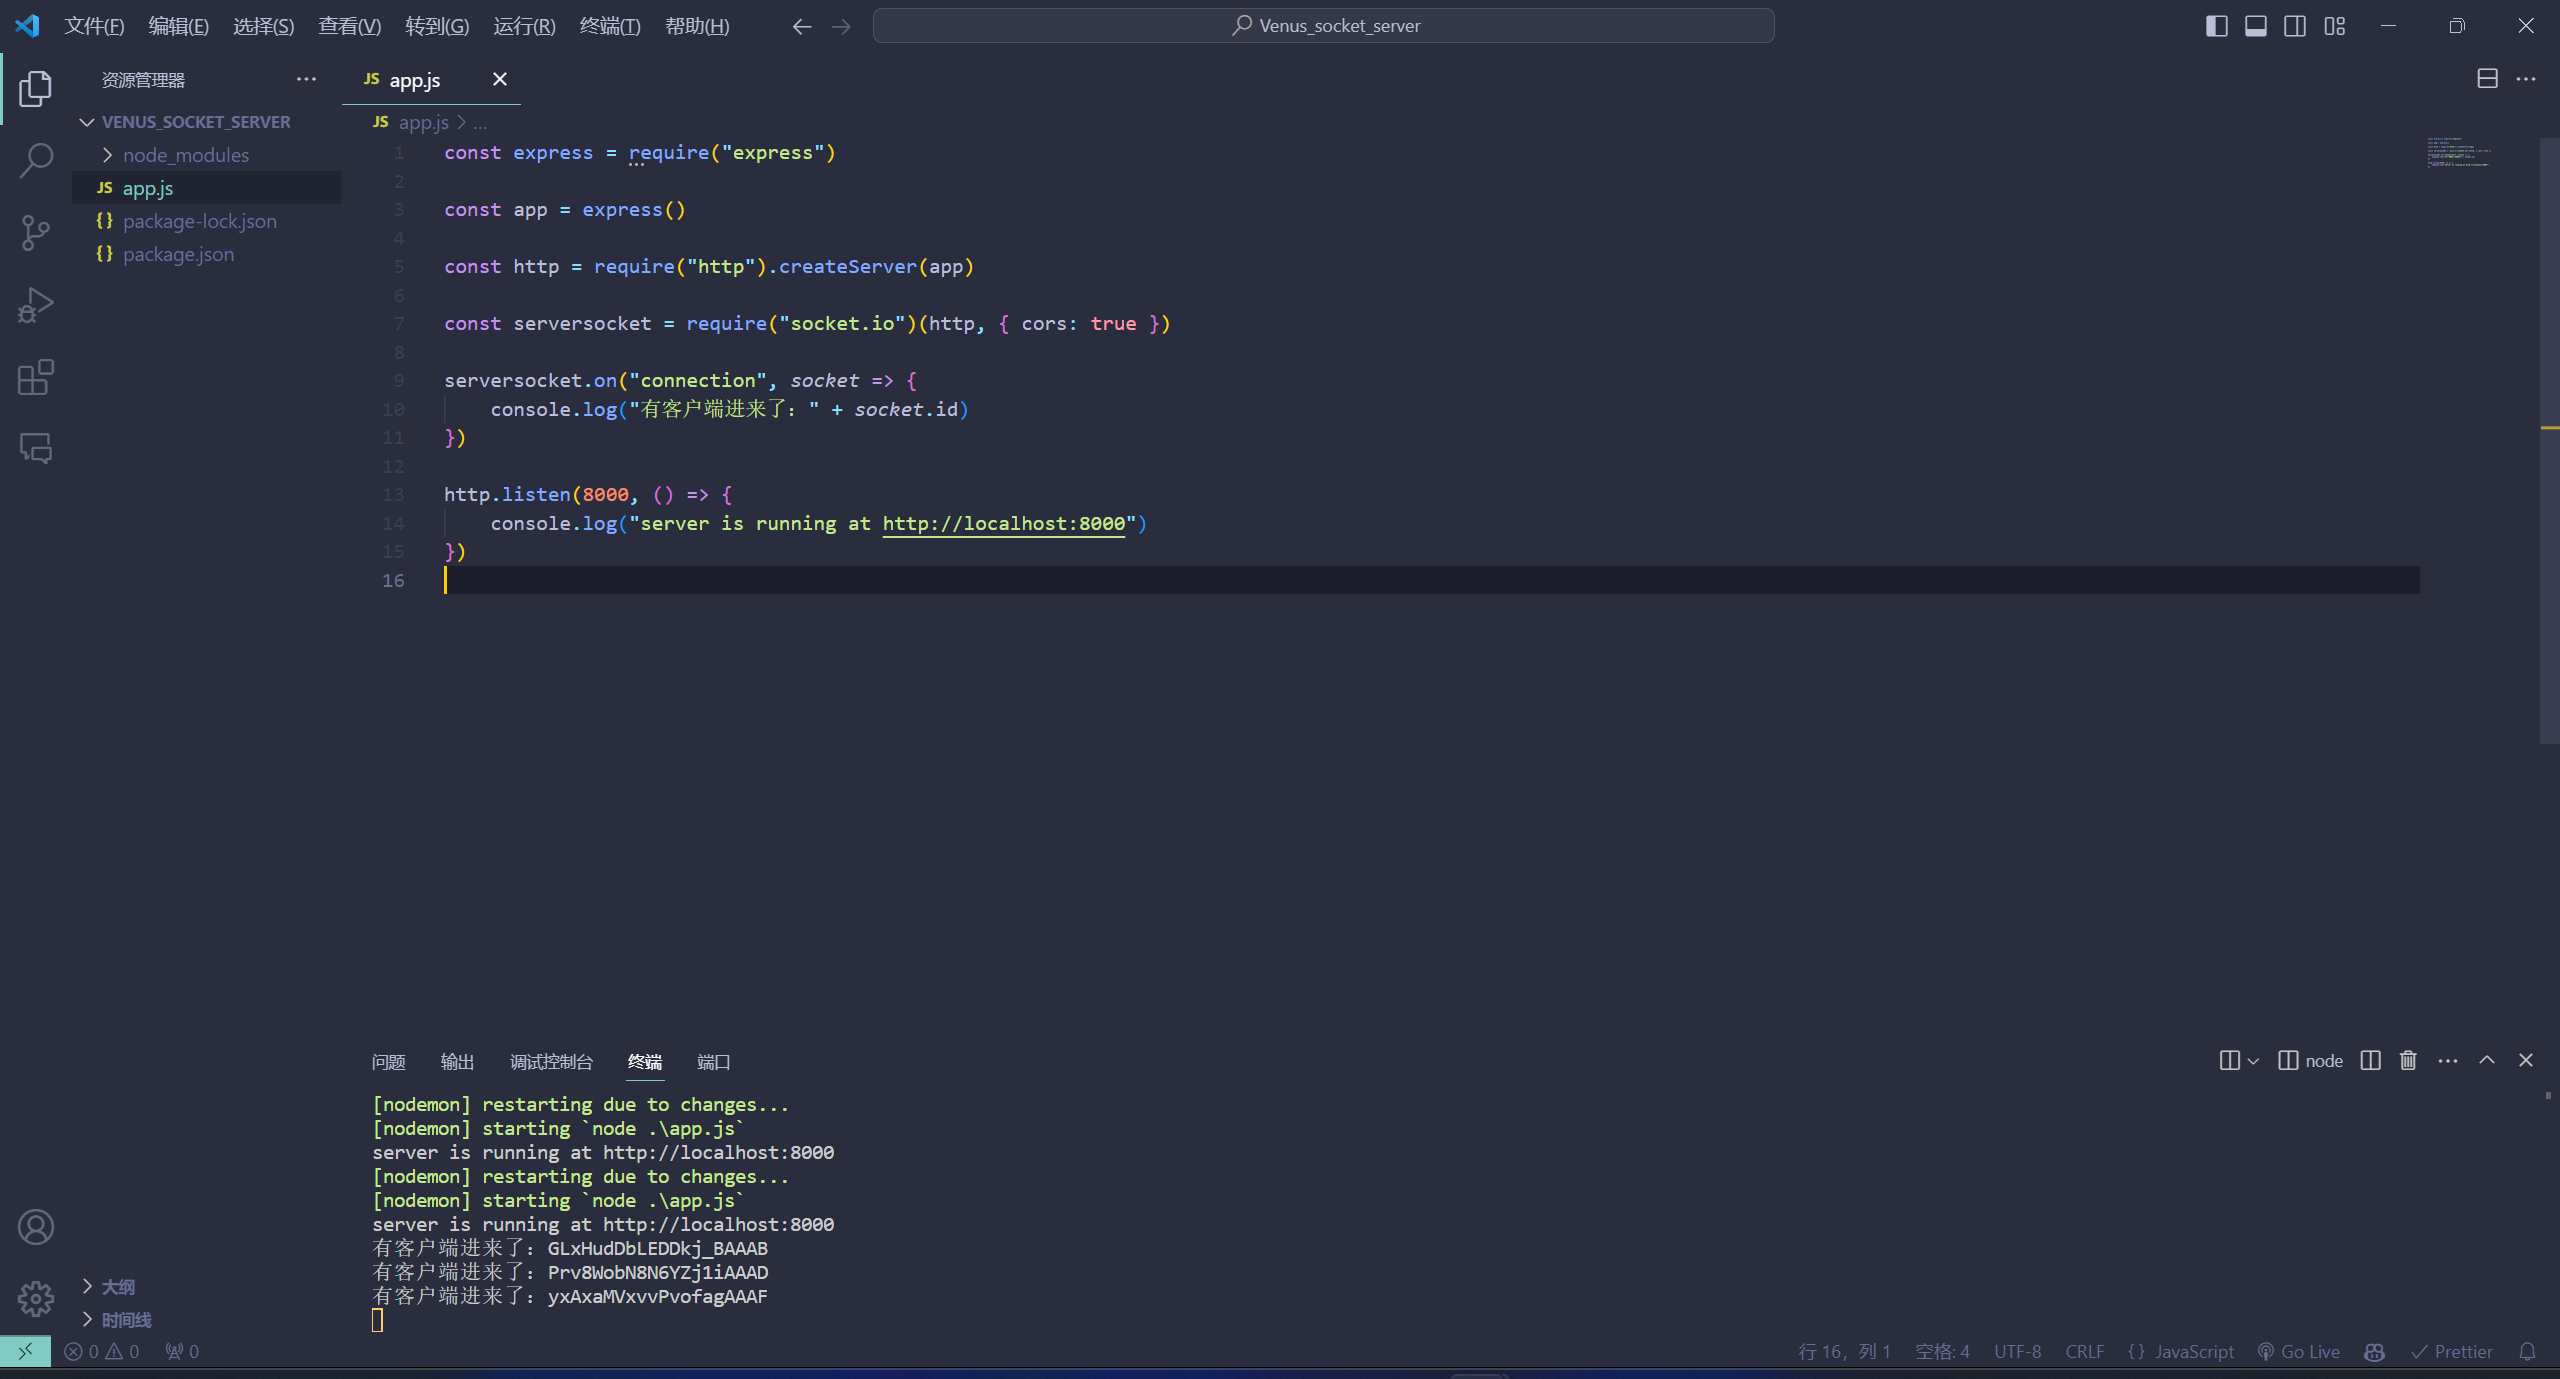The height and width of the screenshot is (1379, 2560).
Task: Kill terminal with trash icon
Action: [2408, 1061]
